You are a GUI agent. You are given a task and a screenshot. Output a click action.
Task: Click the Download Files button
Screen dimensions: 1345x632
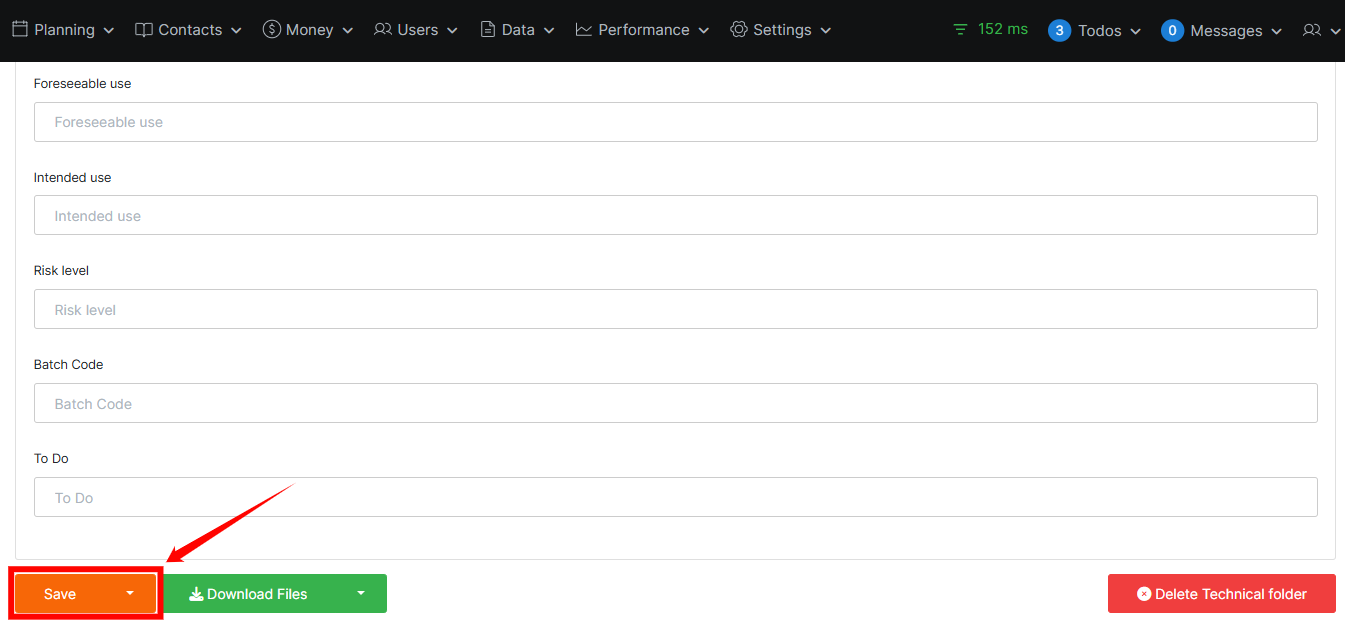point(249,594)
